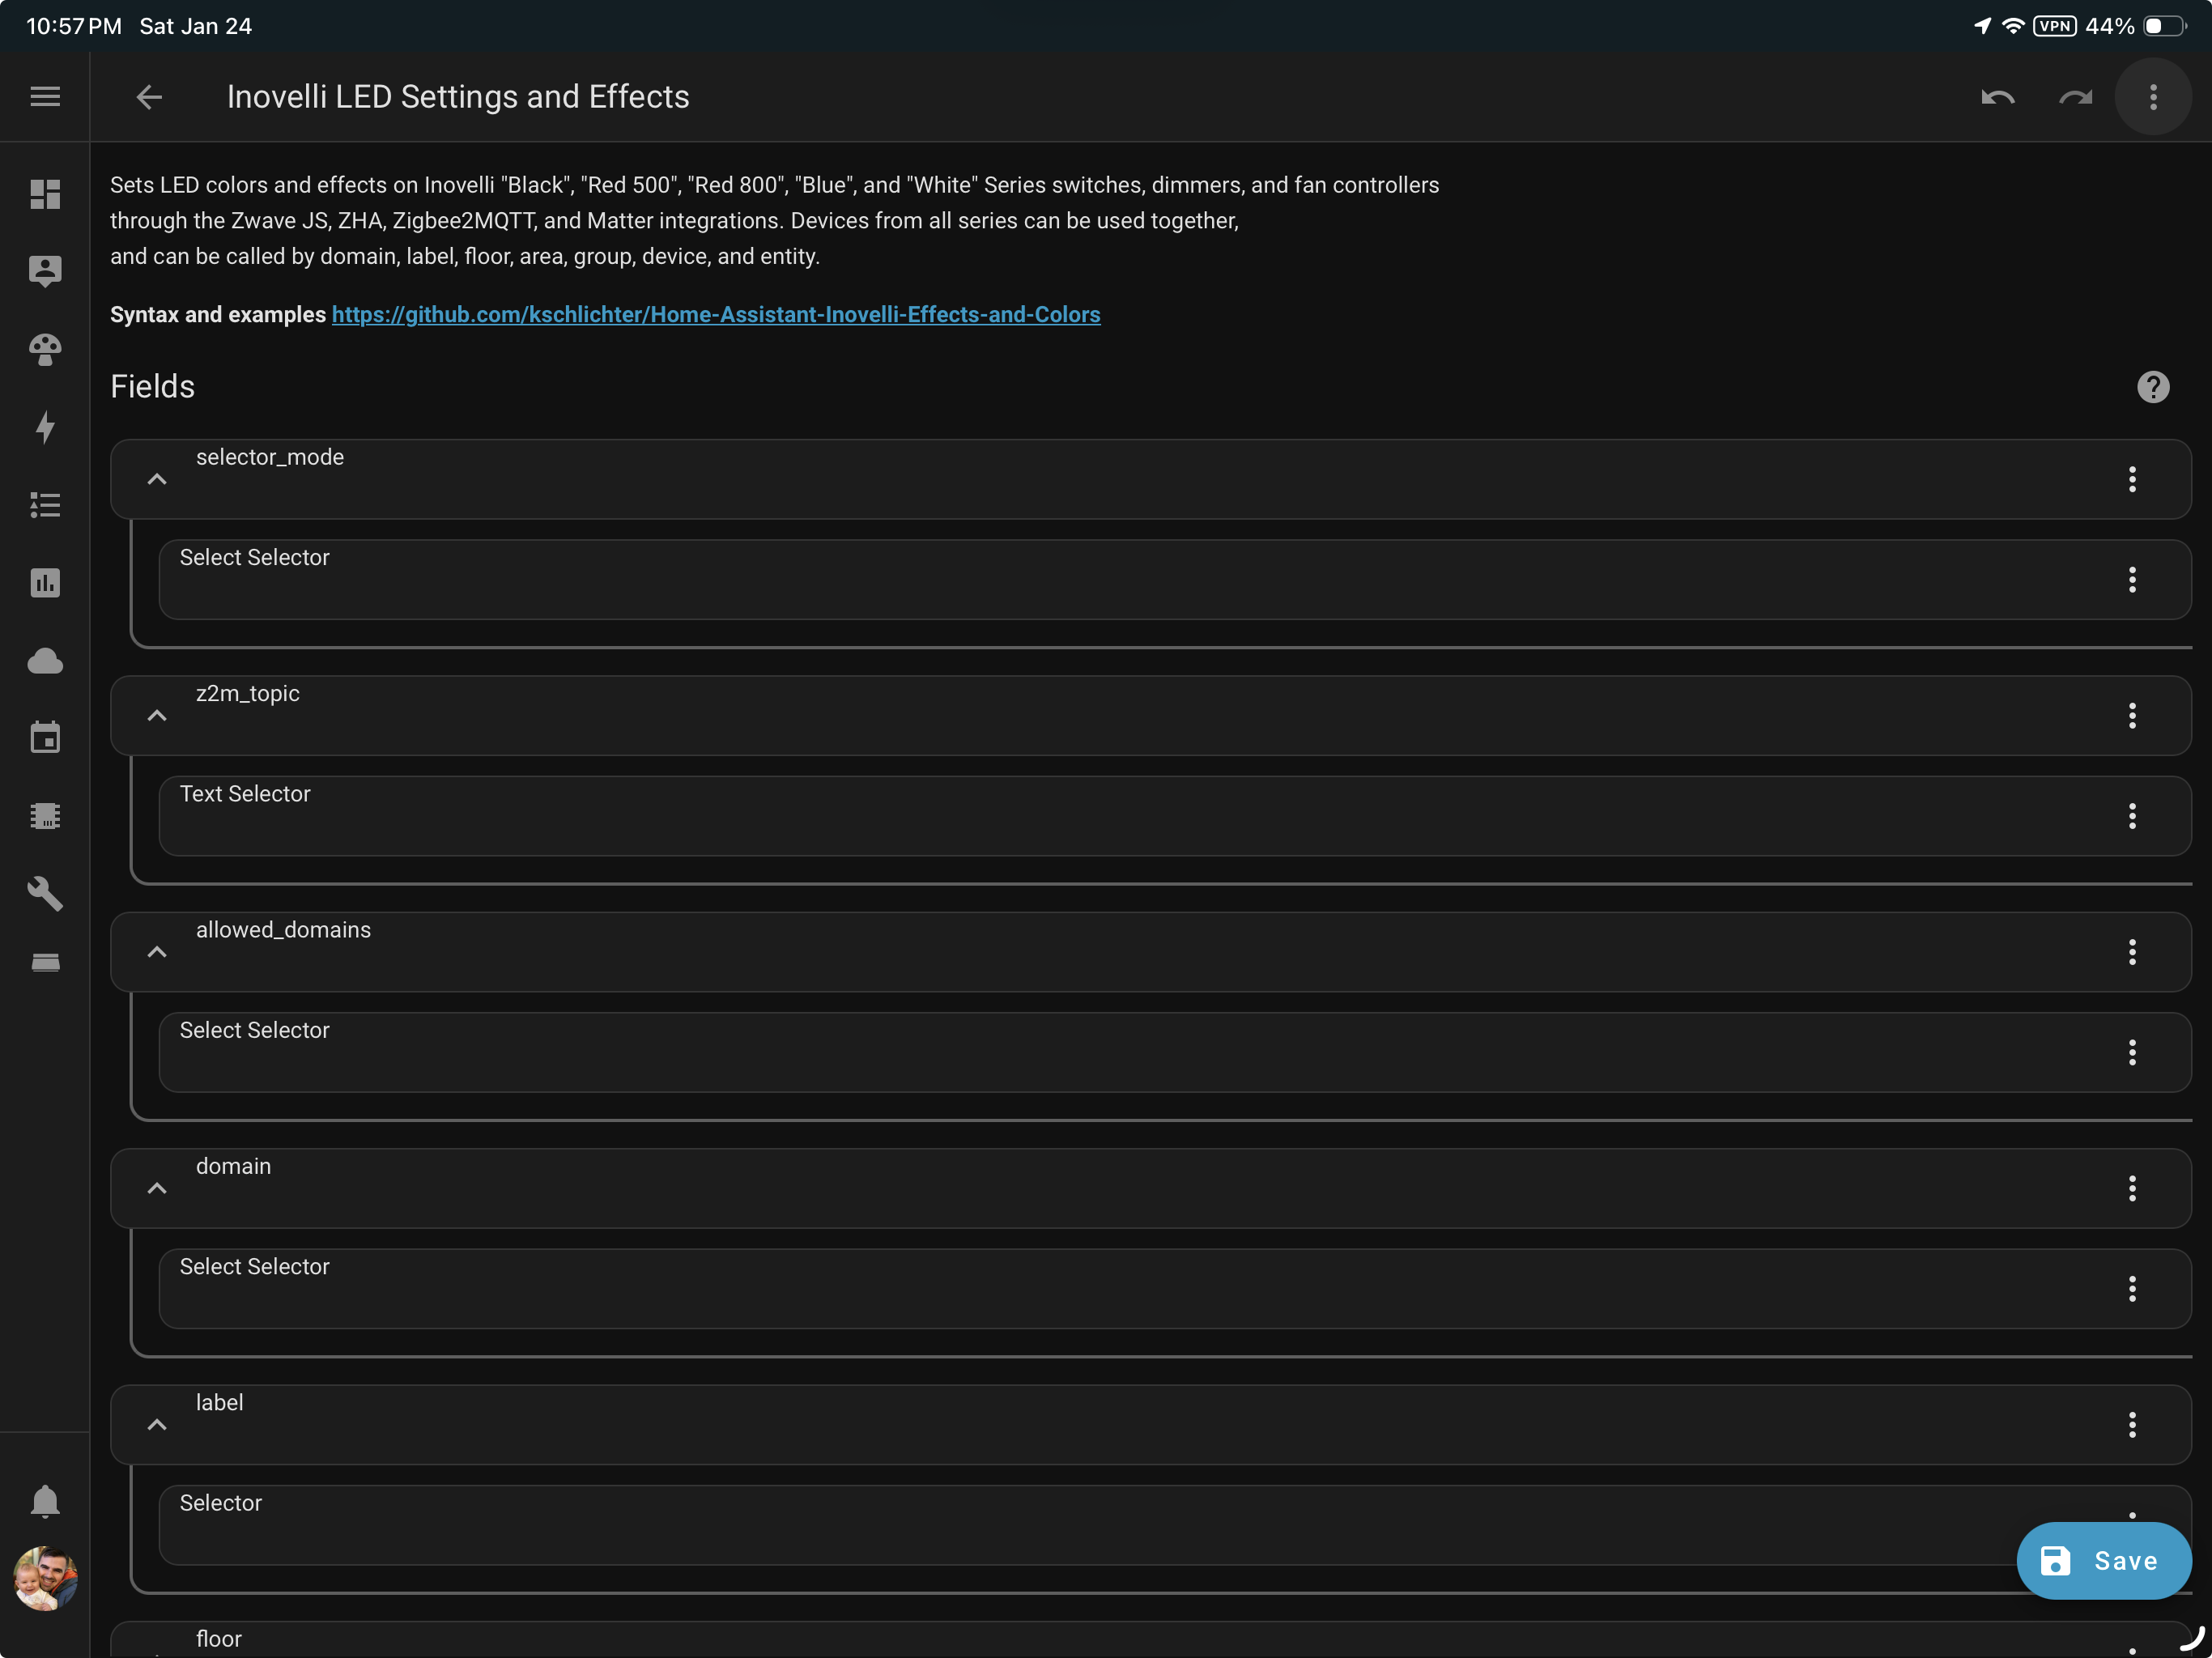Viewport: 2212px width, 1658px height.
Task: Open the dashboard overview sidebar icon
Action: pos(45,194)
